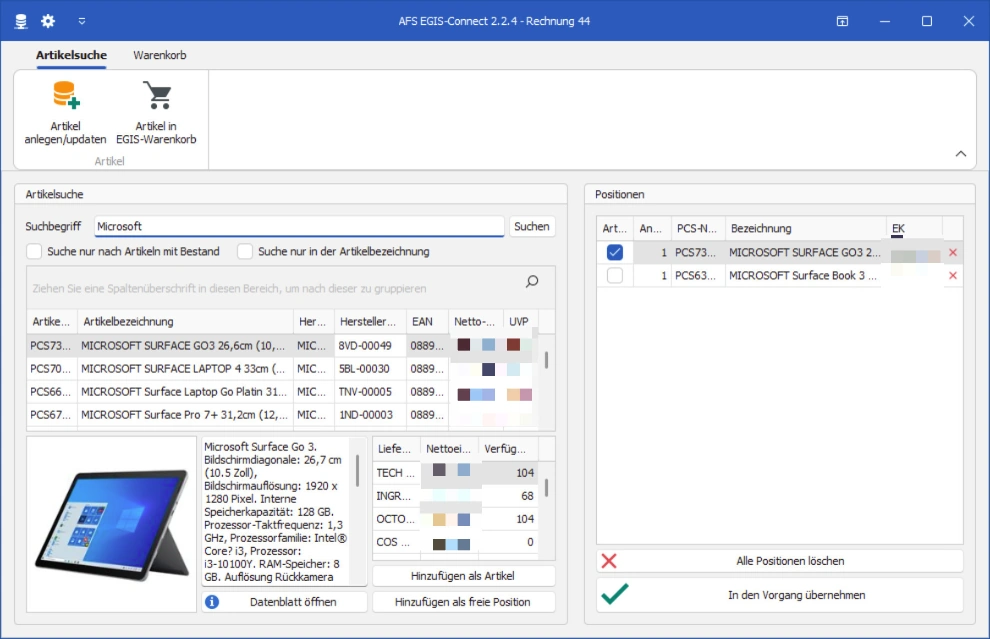Click In den Vorgang übernehmen button
990x639 pixels.
(780, 595)
